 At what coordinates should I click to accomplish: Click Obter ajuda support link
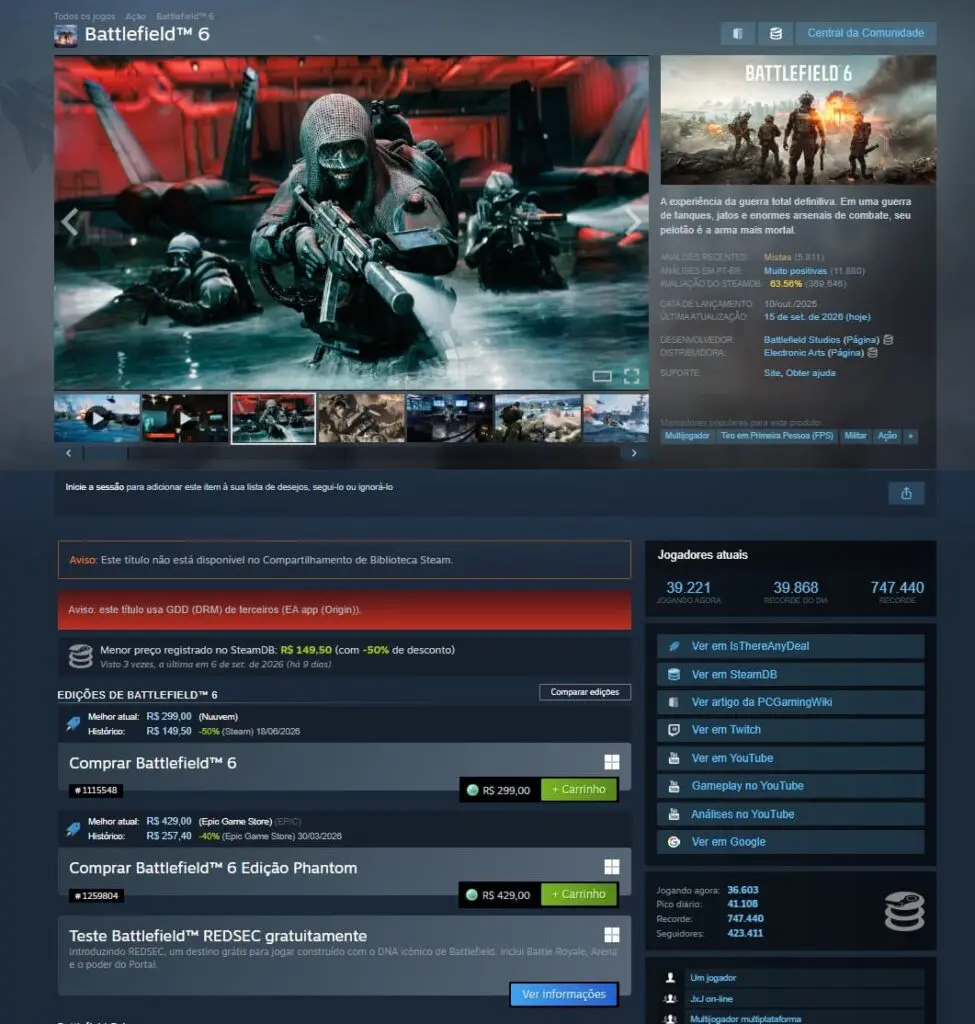(810, 373)
